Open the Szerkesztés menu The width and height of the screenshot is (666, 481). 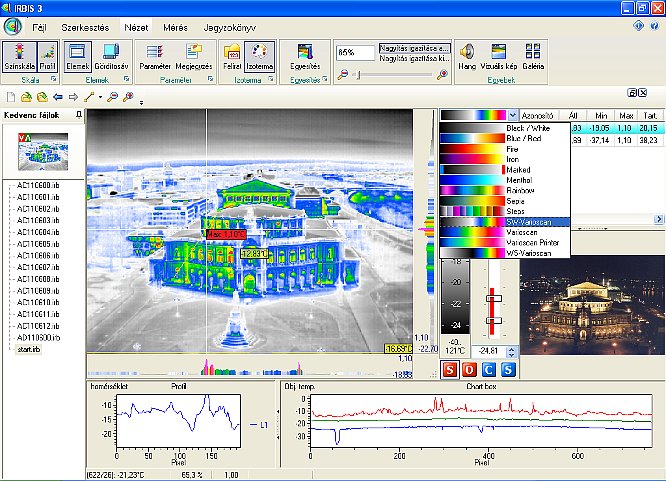[85, 28]
